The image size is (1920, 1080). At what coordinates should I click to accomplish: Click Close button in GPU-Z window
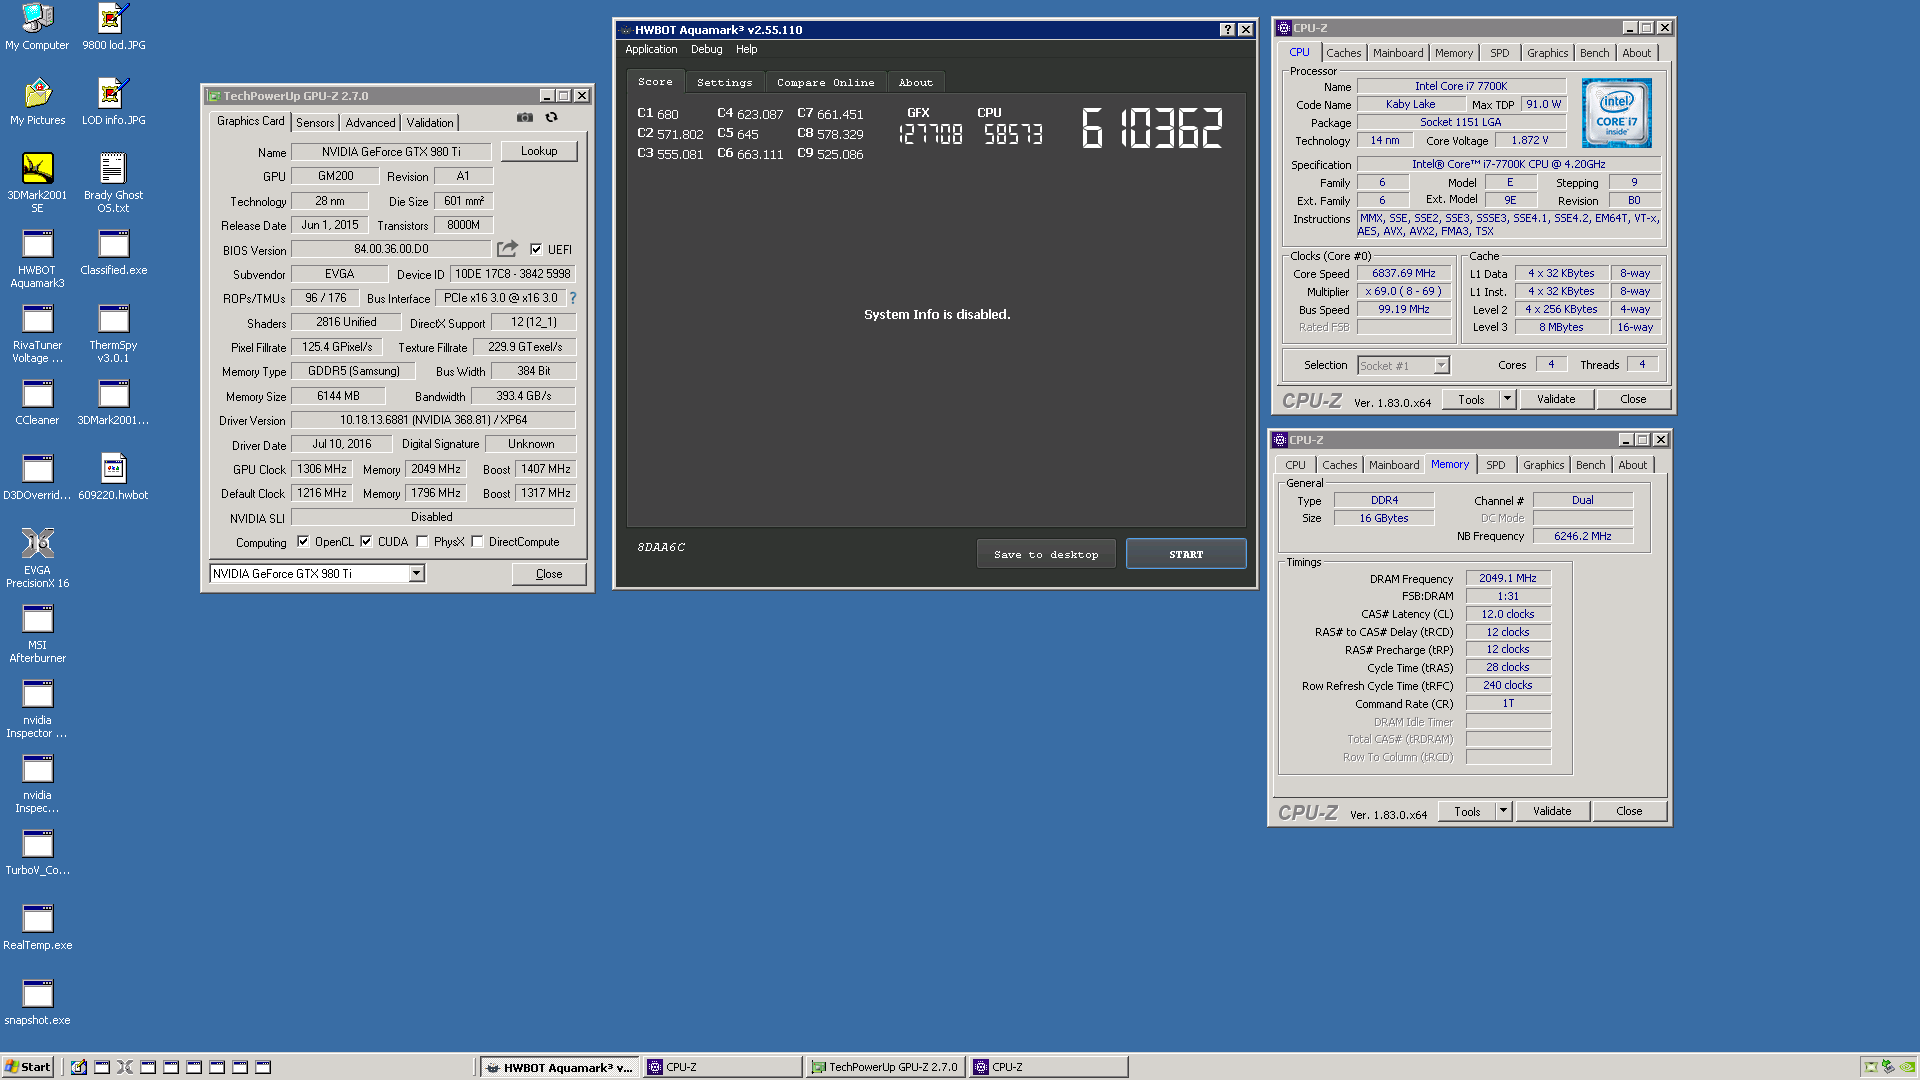coord(549,574)
